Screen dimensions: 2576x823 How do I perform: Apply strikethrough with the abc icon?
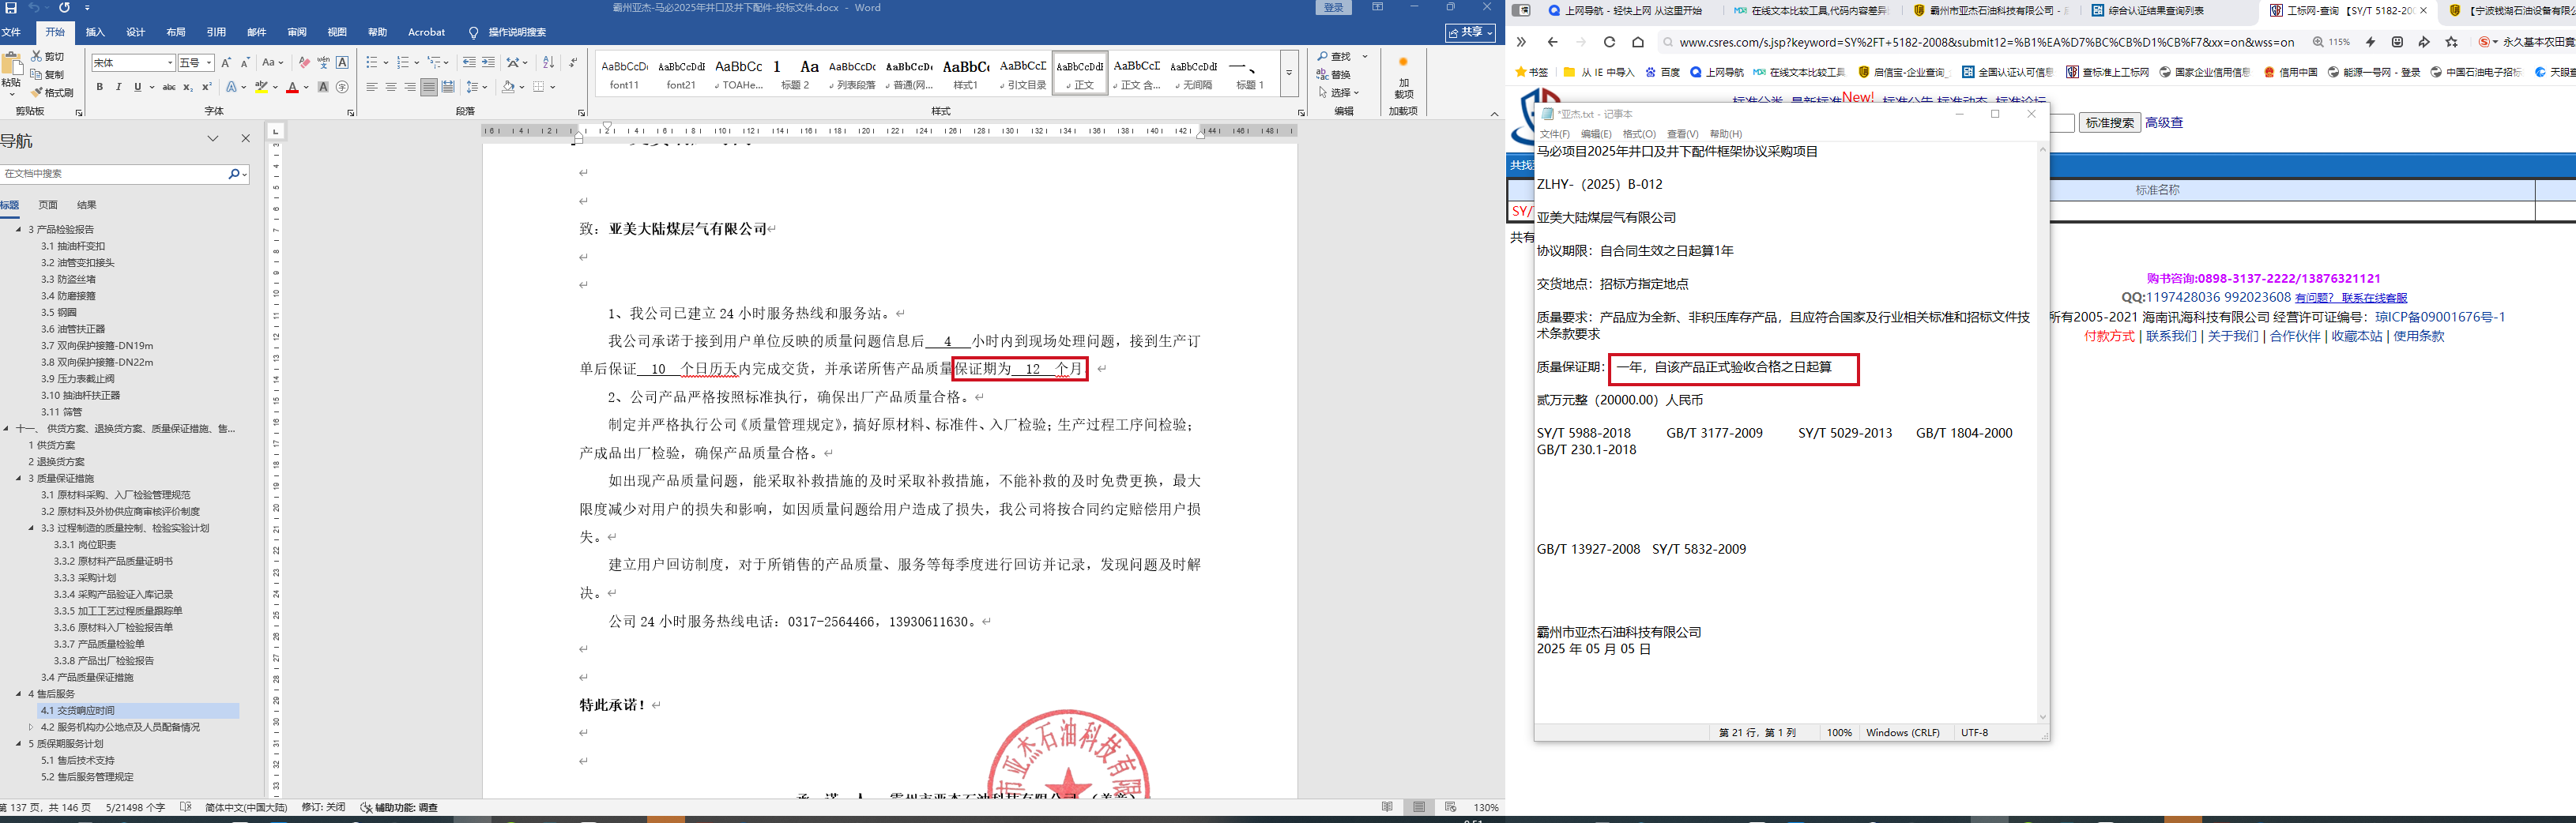(x=169, y=87)
